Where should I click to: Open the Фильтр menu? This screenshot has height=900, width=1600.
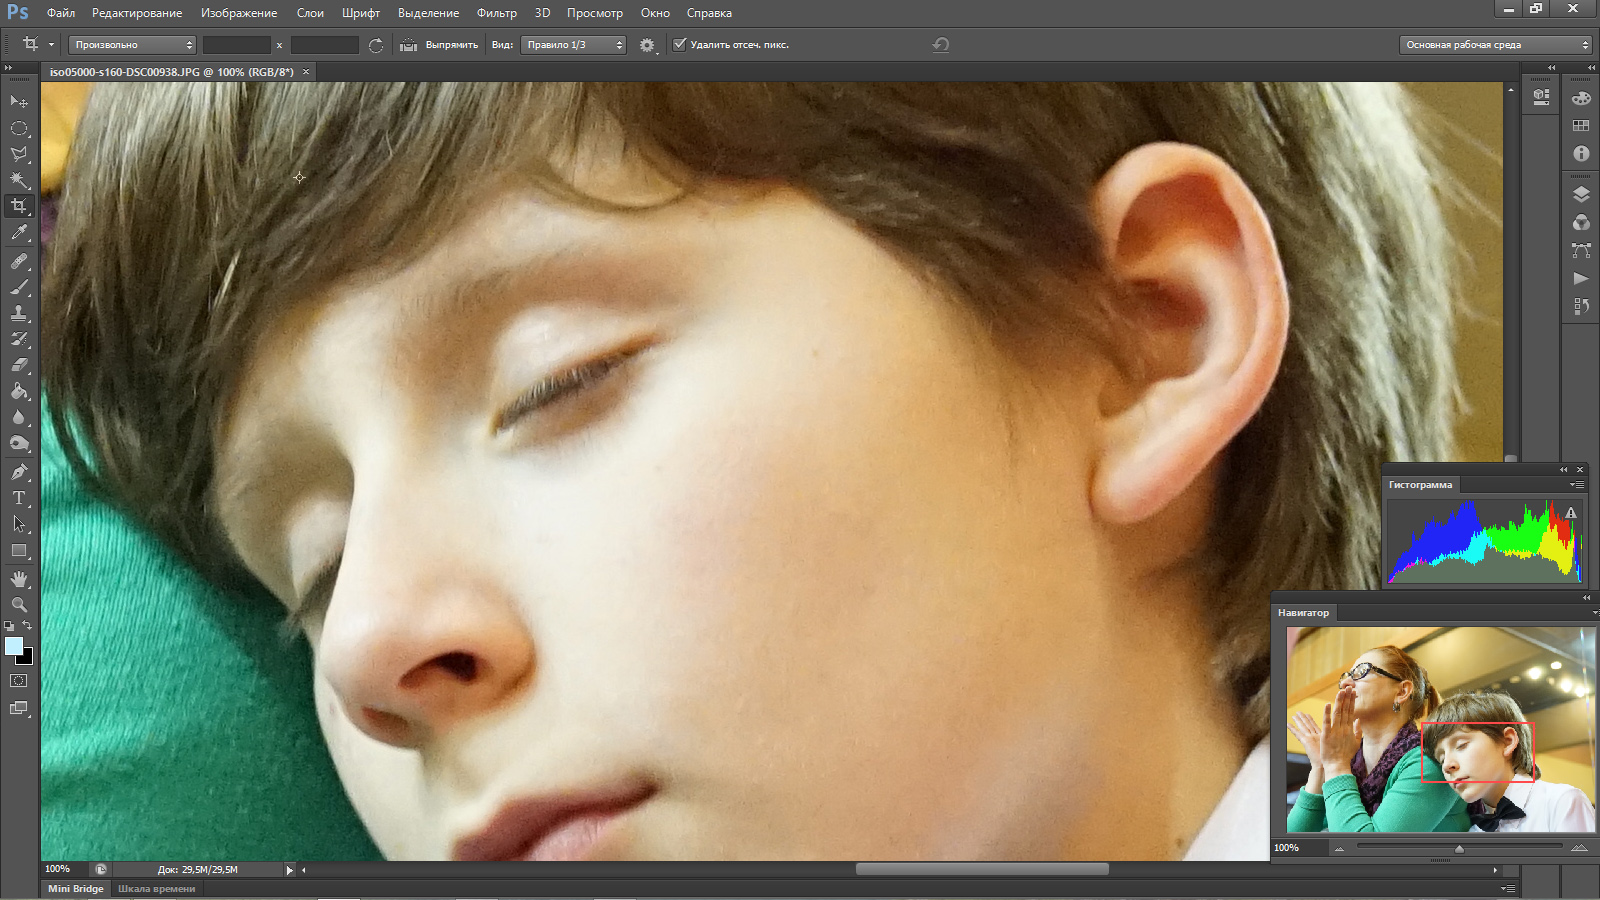[496, 13]
